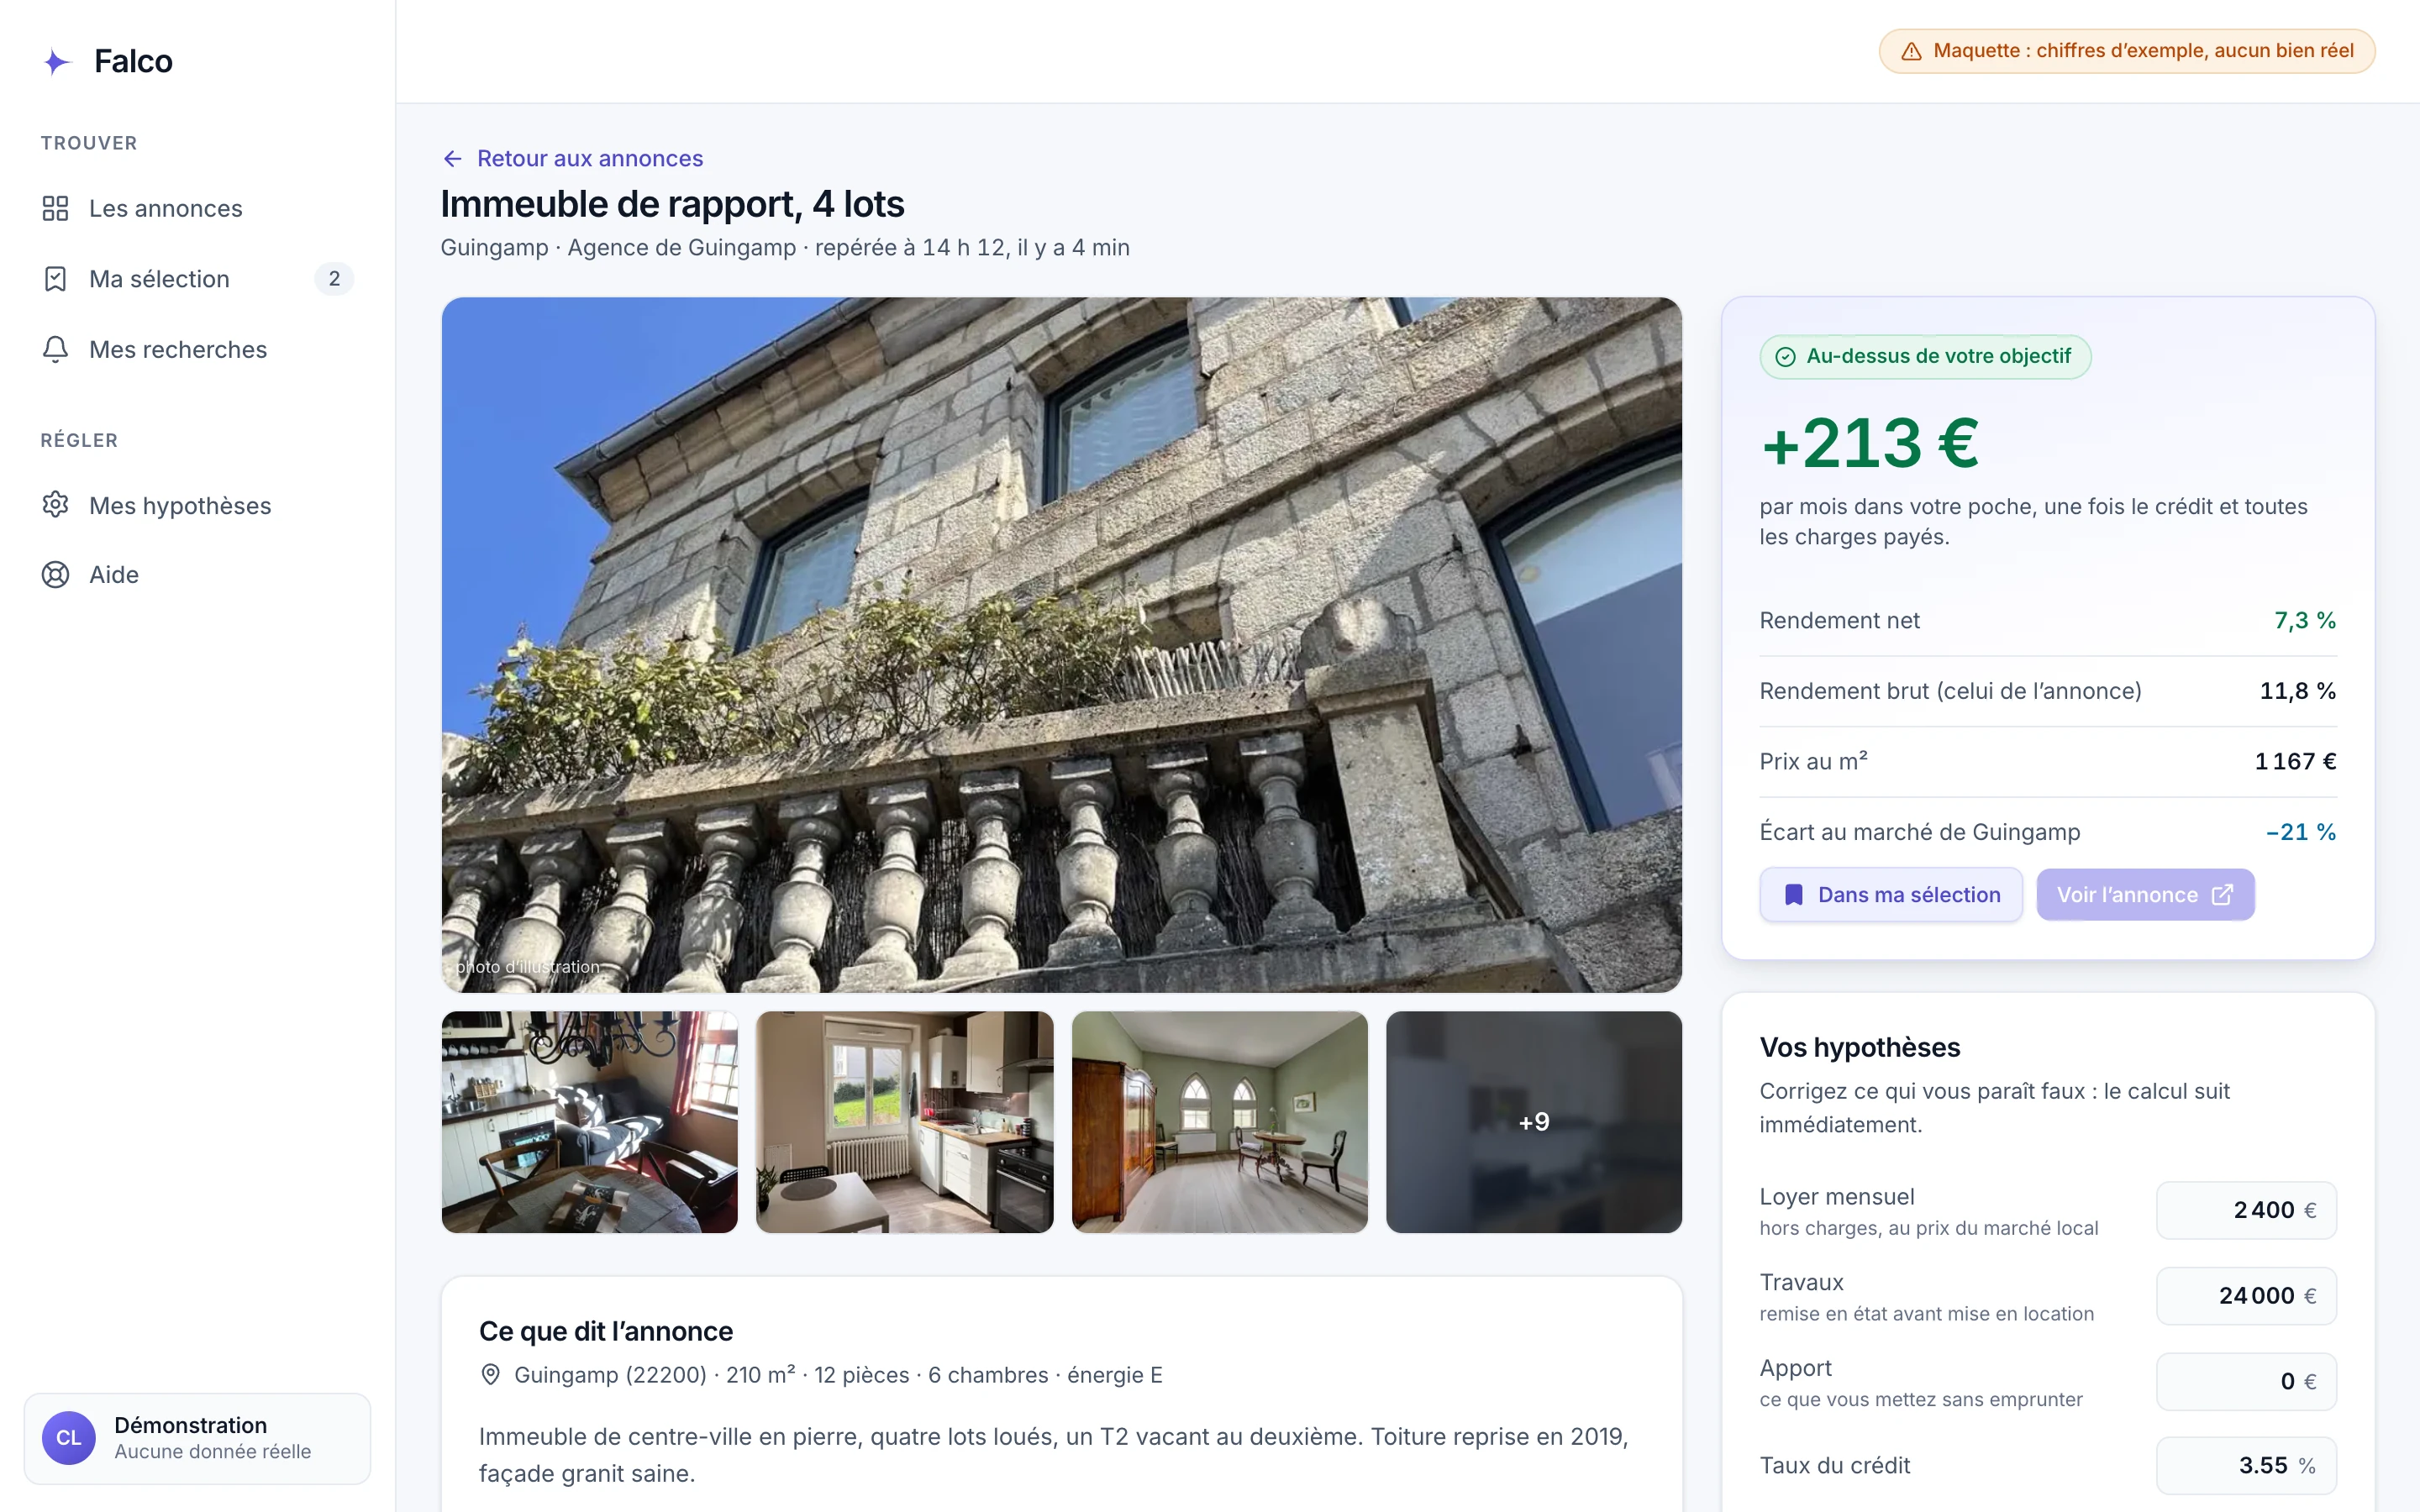Screen dimensions: 2420x1512
Task: Open the Aide page
Action: pyautogui.click(x=197, y=575)
